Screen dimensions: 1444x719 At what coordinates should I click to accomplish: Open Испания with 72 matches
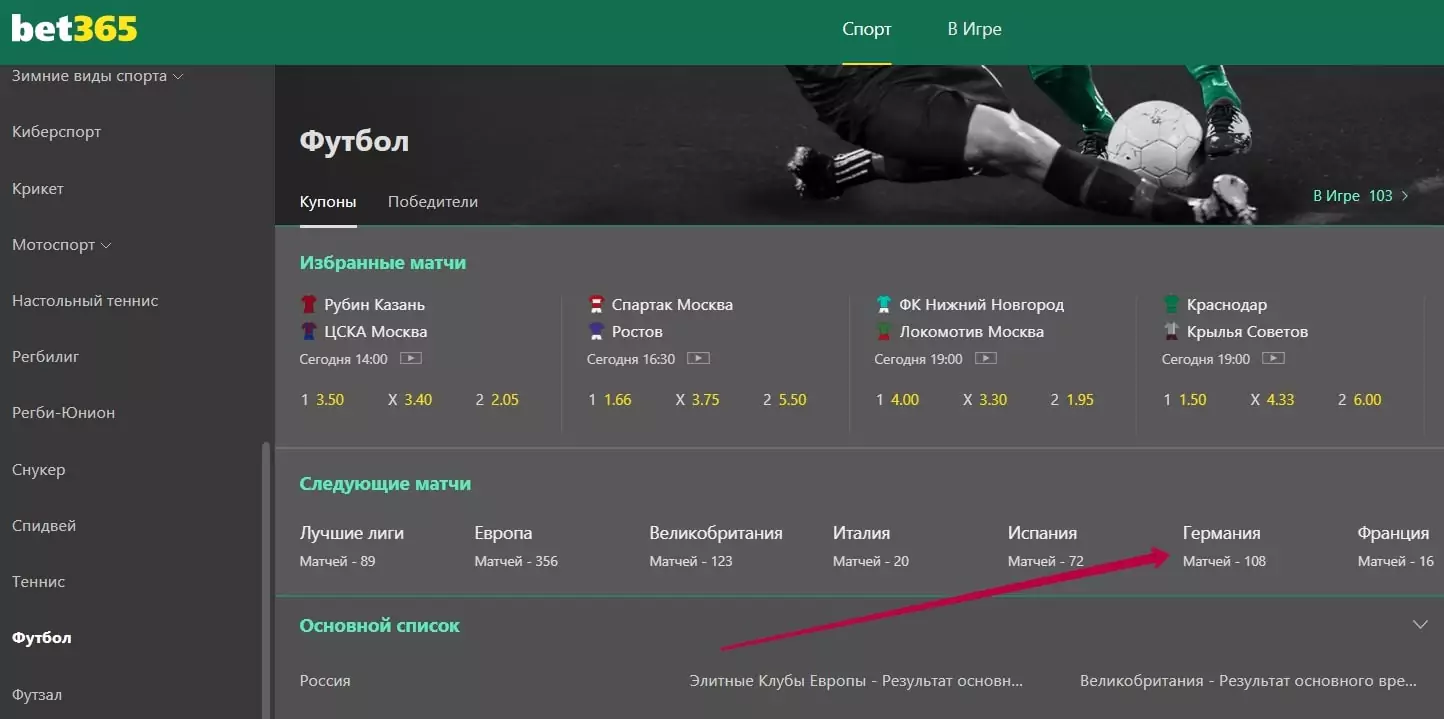[1046, 546]
